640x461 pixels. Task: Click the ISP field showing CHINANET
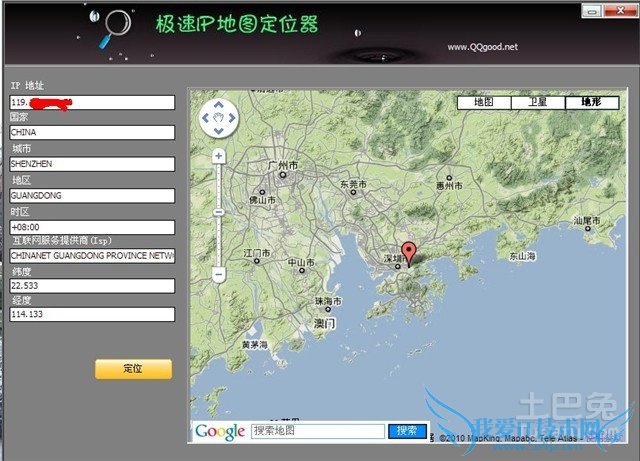click(91, 256)
